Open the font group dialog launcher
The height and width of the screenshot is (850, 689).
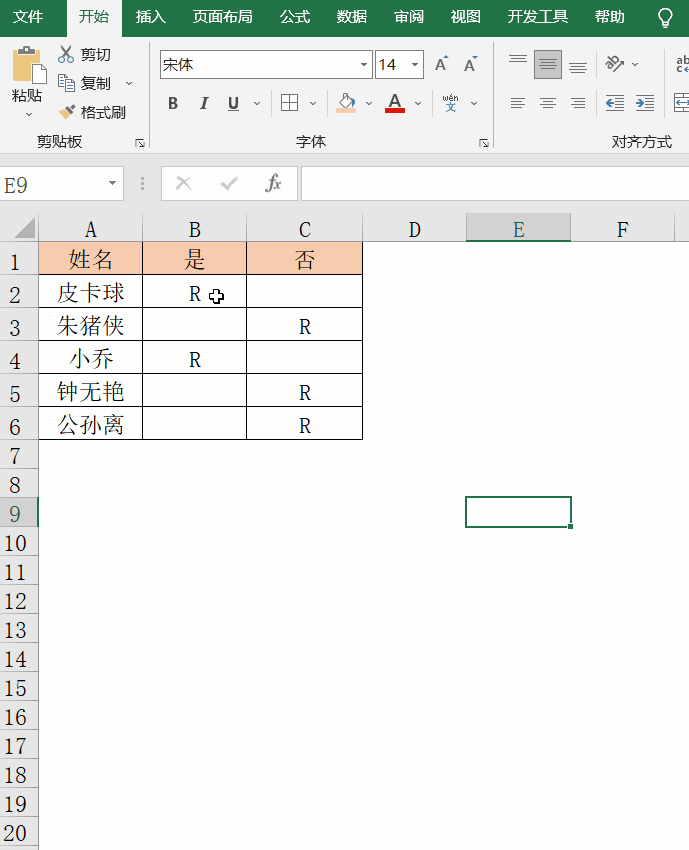[484, 143]
